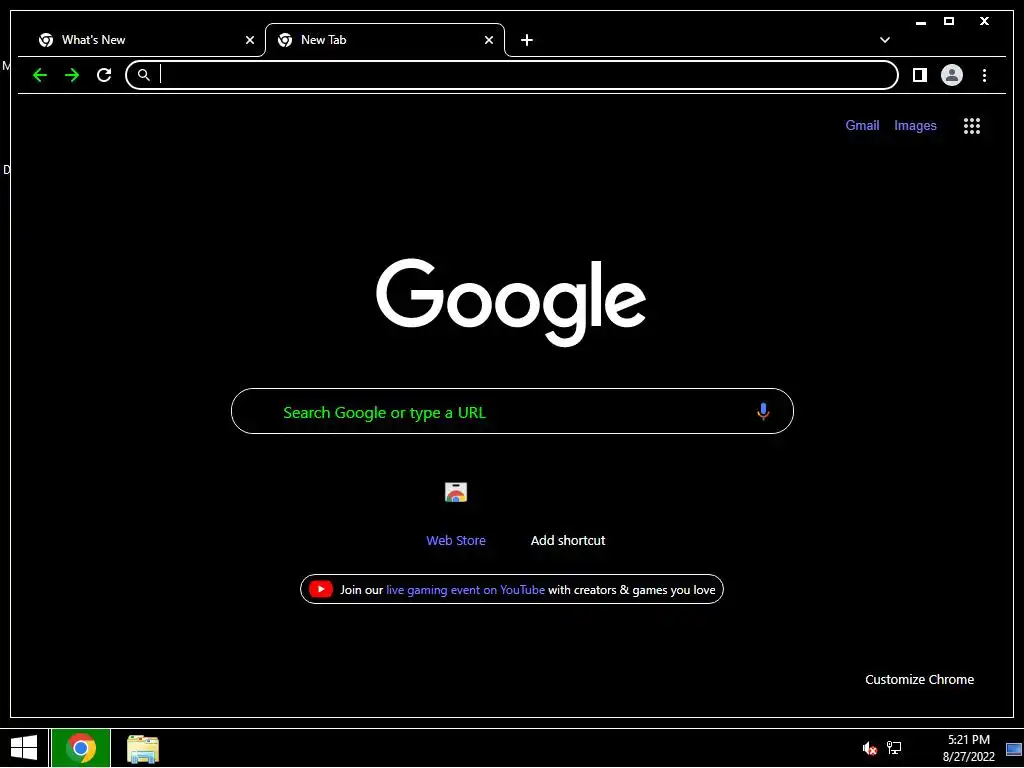Open the profile avatar menu

(x=952, y=75)
